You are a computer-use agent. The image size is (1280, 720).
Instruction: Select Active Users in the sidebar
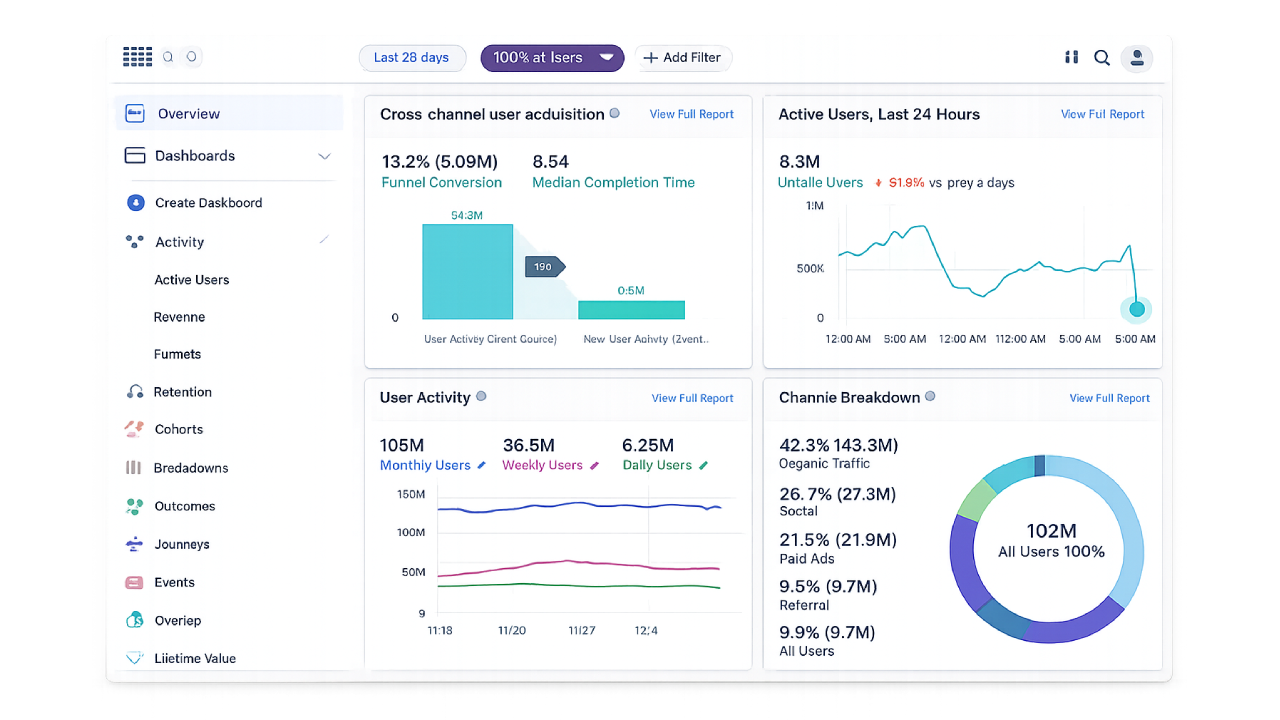[x=192, y=280]
